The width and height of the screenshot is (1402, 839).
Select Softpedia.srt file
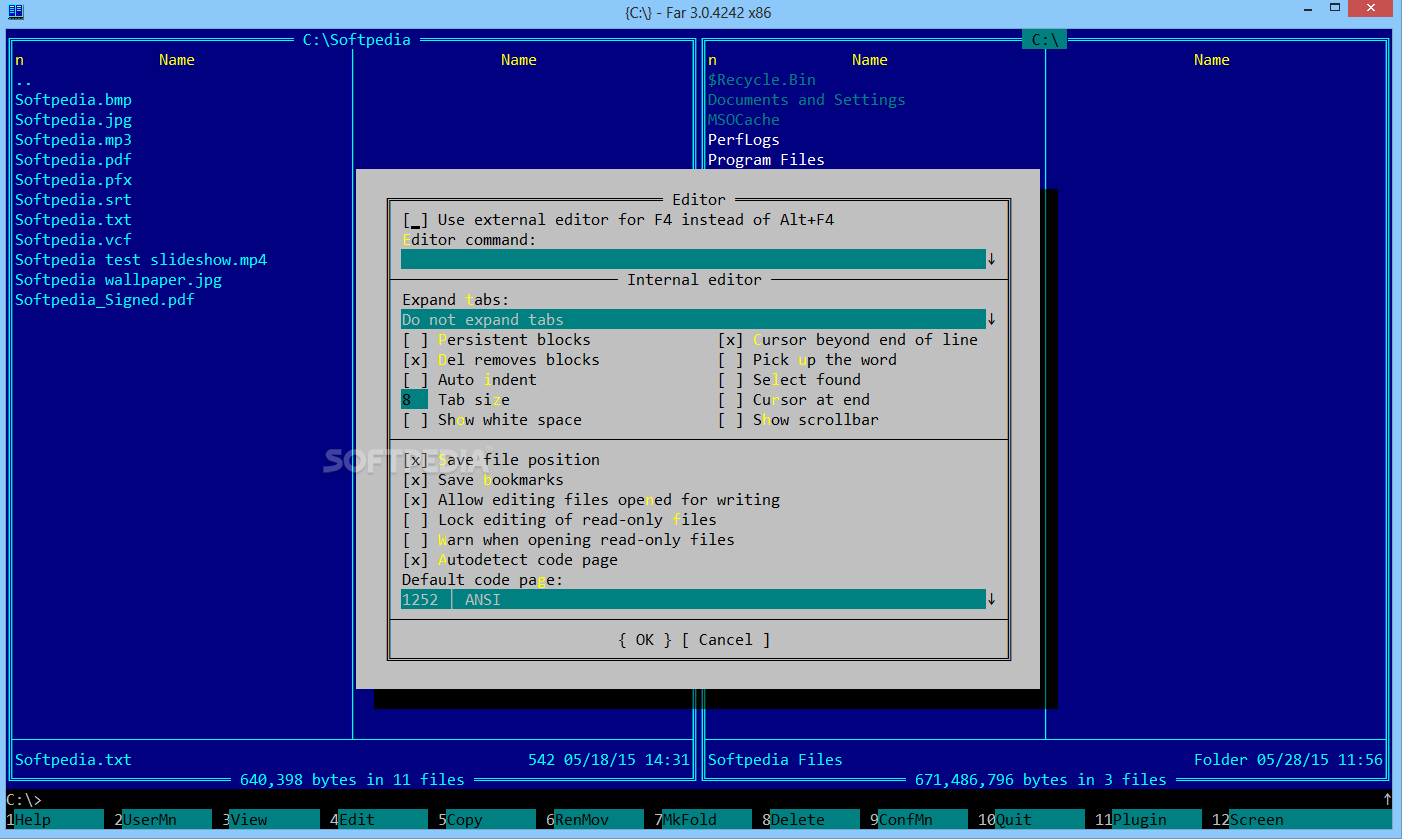pyautogui.click(x=73, y=200)
